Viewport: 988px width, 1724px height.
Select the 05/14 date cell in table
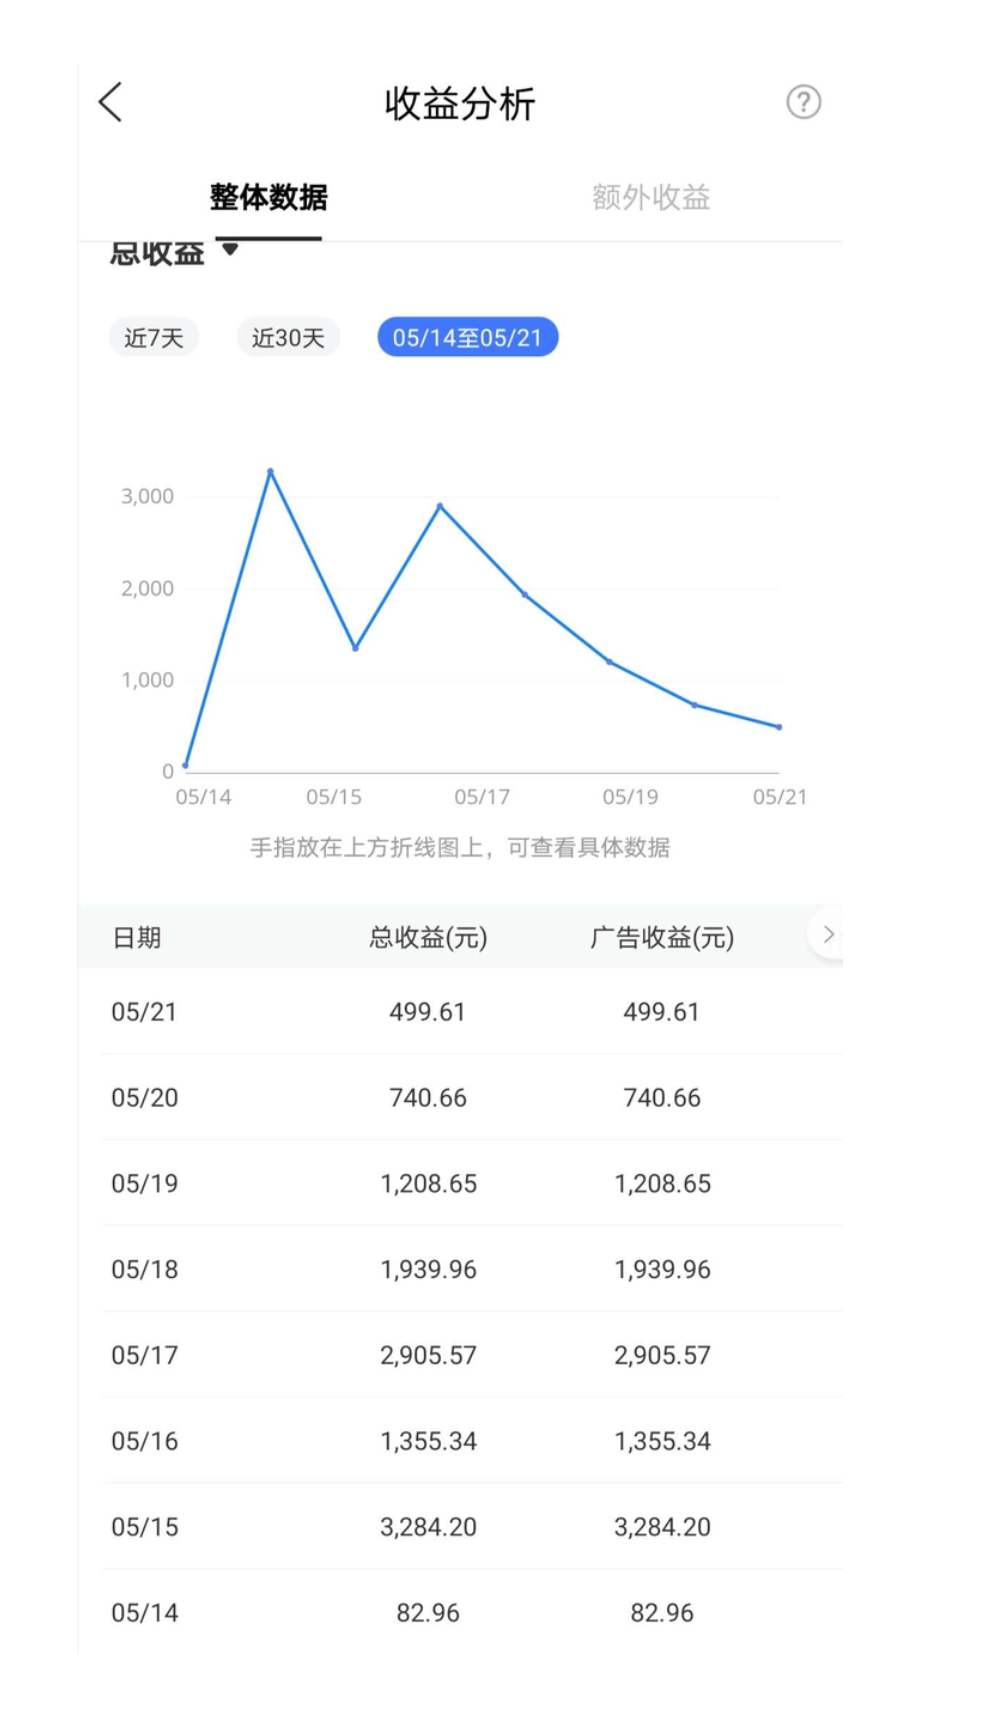point(144,1613)
